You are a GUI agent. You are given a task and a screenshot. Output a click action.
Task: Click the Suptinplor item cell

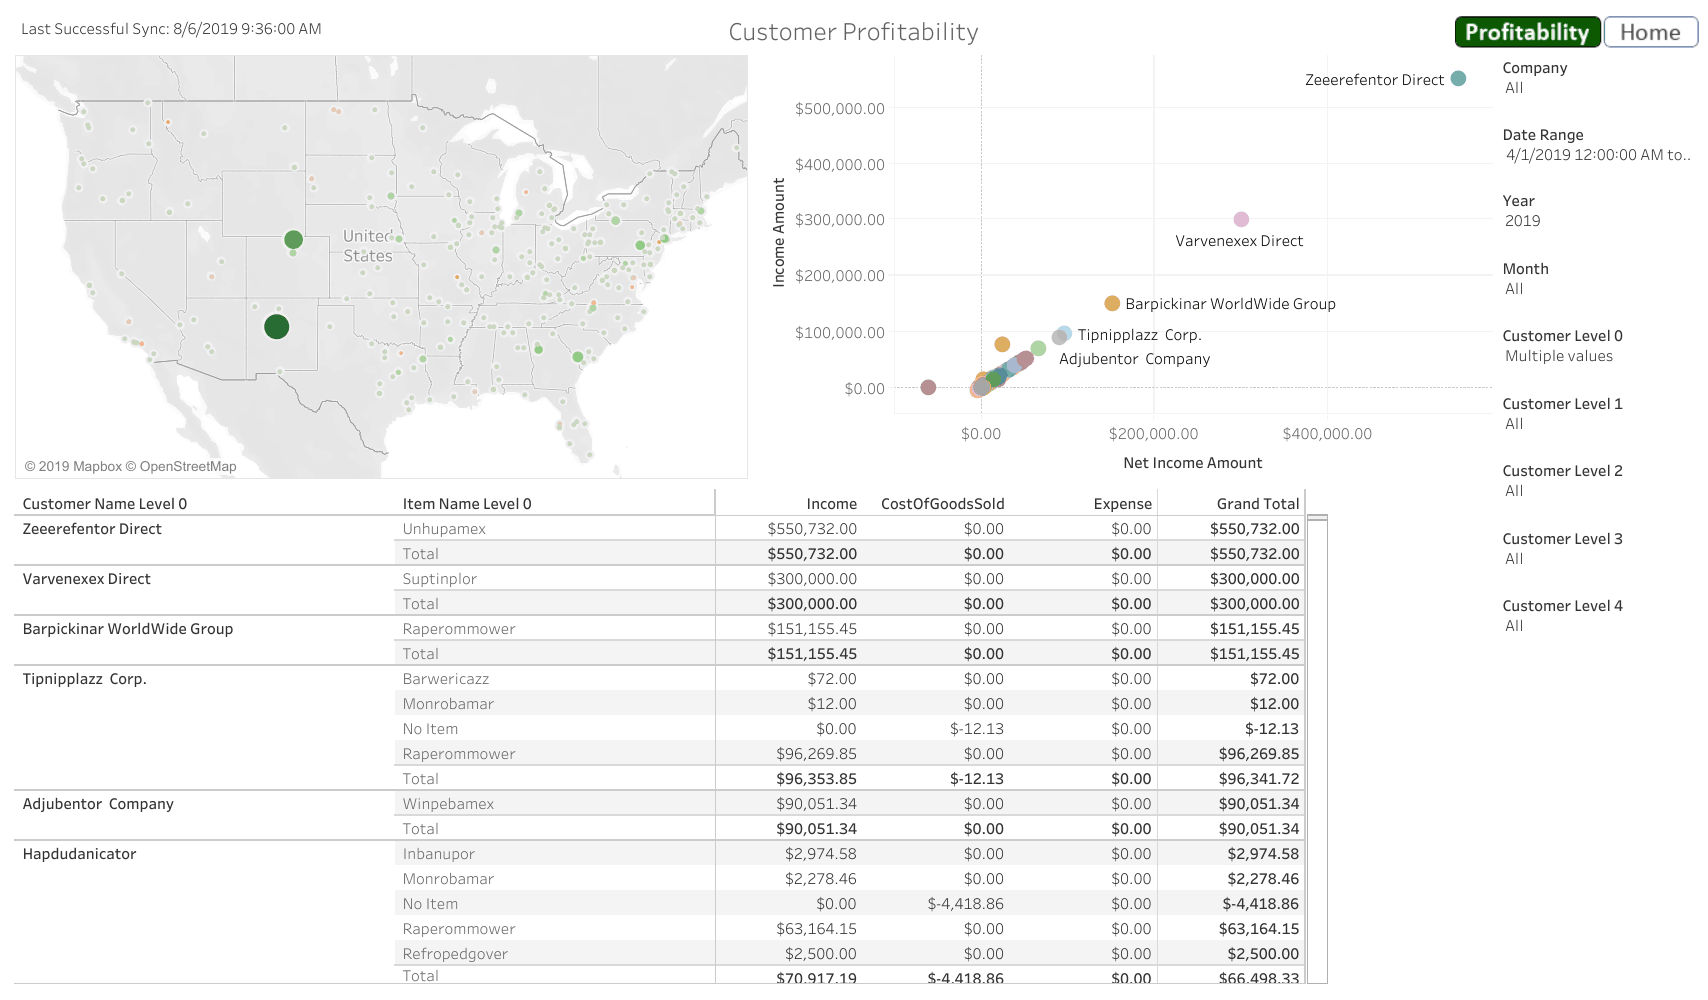440,579
